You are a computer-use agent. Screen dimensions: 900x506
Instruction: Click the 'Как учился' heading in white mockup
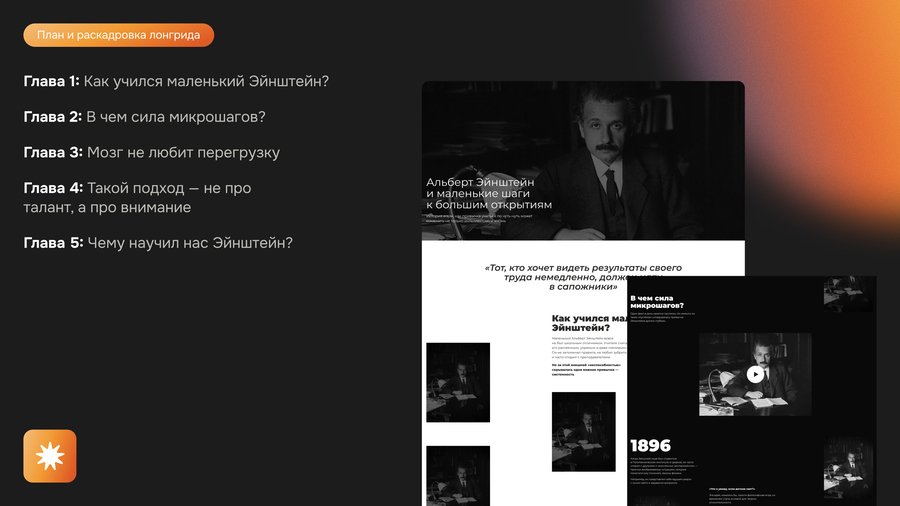point(589,323)
